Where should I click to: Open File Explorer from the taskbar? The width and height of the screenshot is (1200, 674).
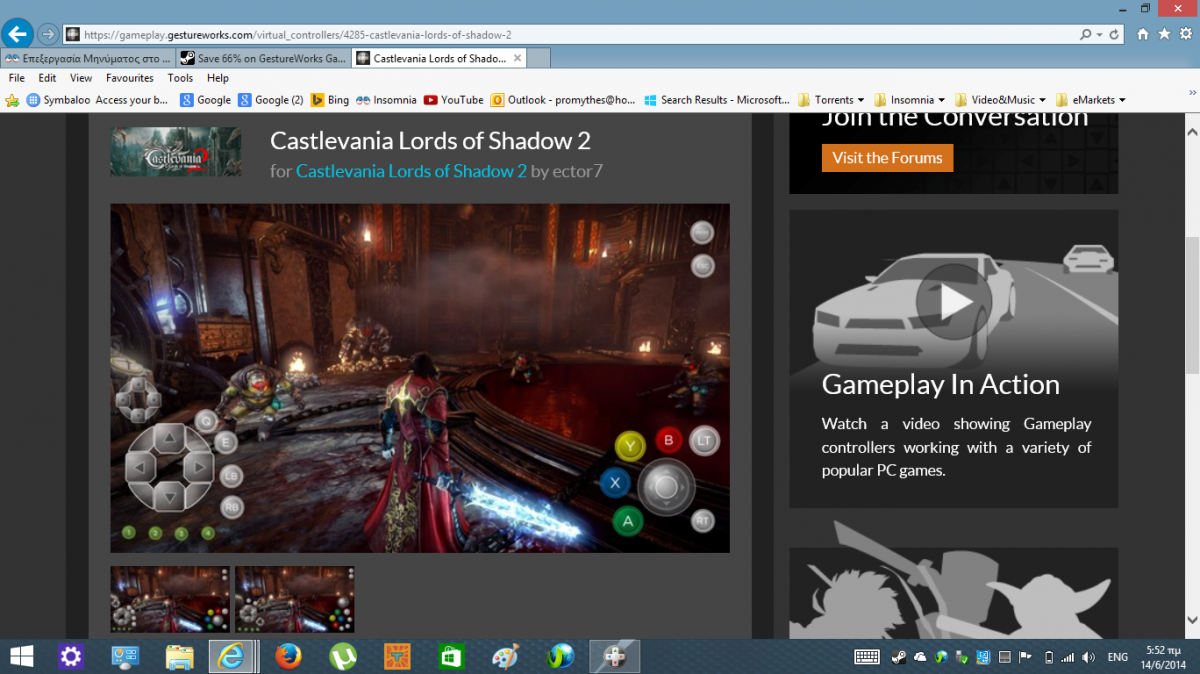coord(179,656)
